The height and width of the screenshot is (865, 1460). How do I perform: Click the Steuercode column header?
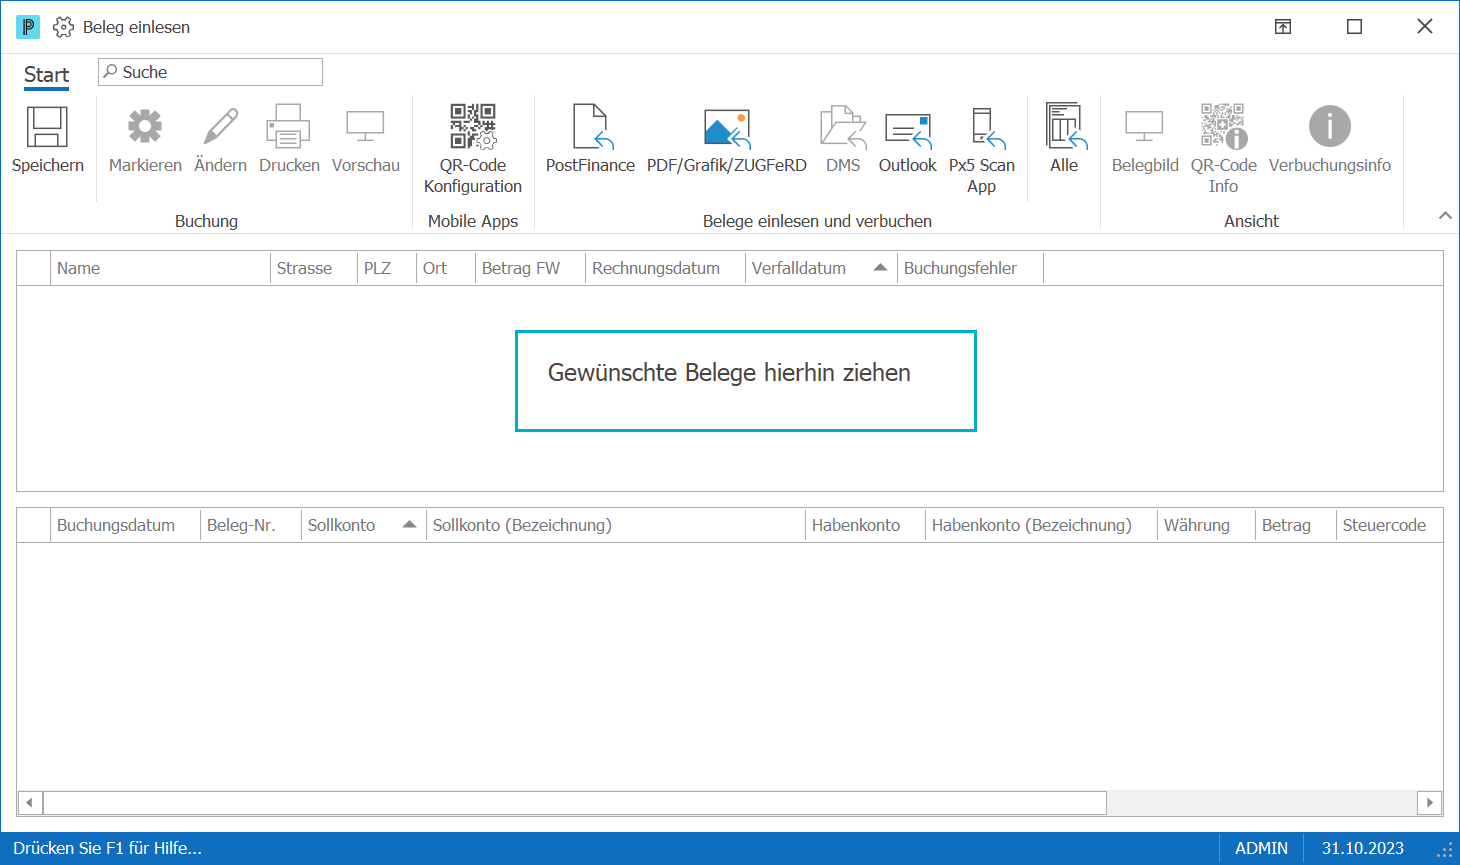[1389, 525]
